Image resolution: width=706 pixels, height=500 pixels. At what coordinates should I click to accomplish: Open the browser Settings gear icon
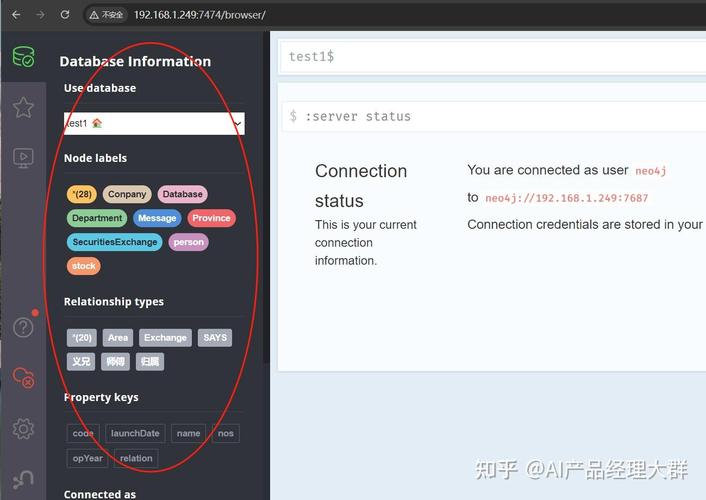coord(23,428)
